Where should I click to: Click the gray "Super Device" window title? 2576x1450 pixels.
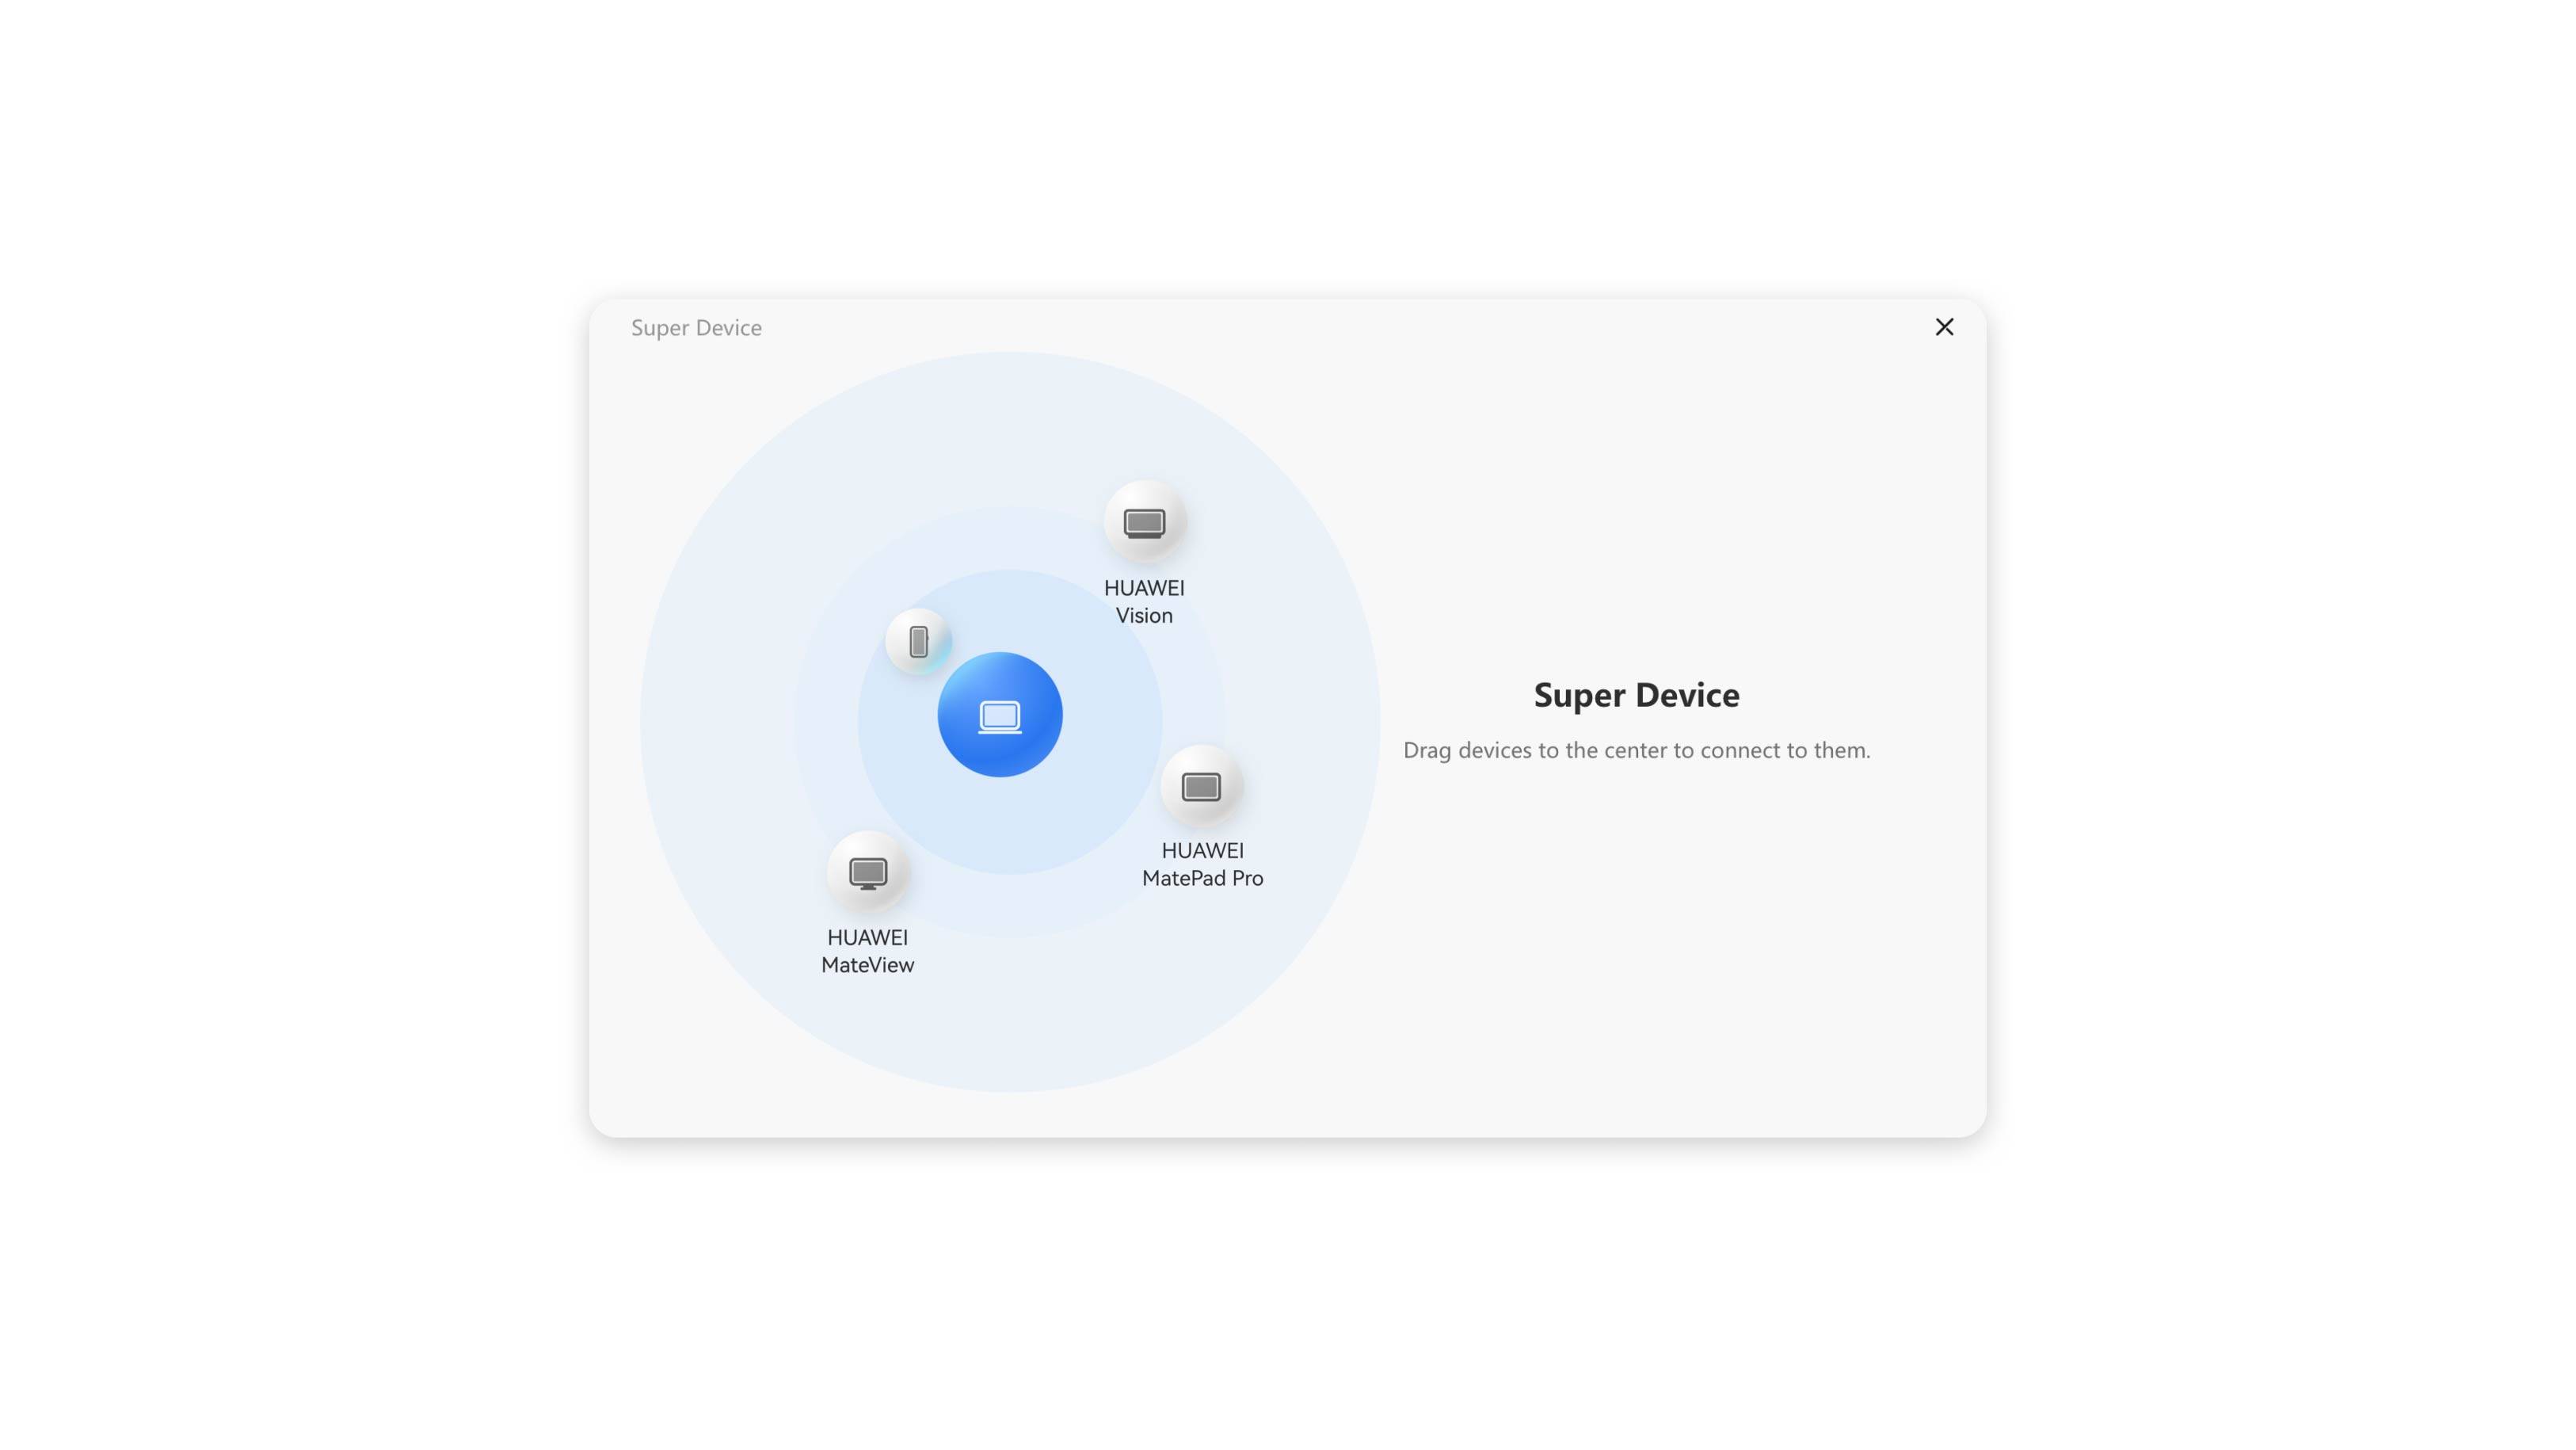[x=696, y=328]
